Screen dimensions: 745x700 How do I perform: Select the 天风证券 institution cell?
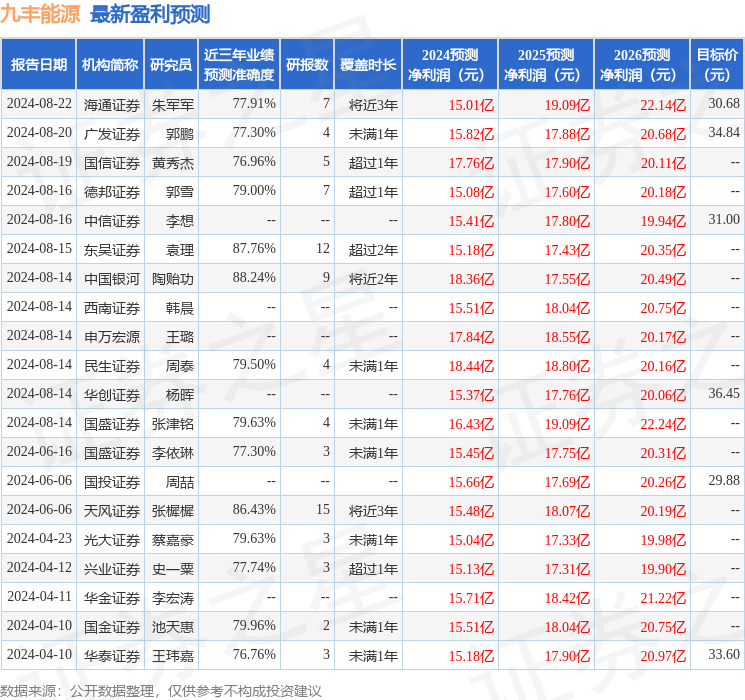click(112, 511)
